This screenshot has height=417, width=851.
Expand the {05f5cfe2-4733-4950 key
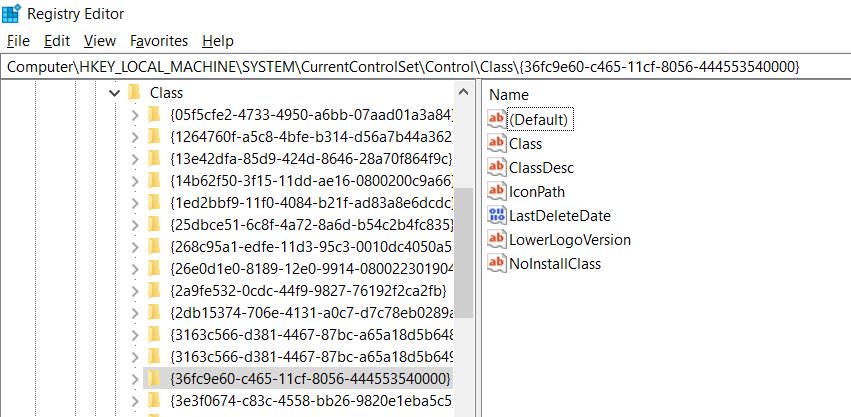pyautogui.click(x=135, y=115)
